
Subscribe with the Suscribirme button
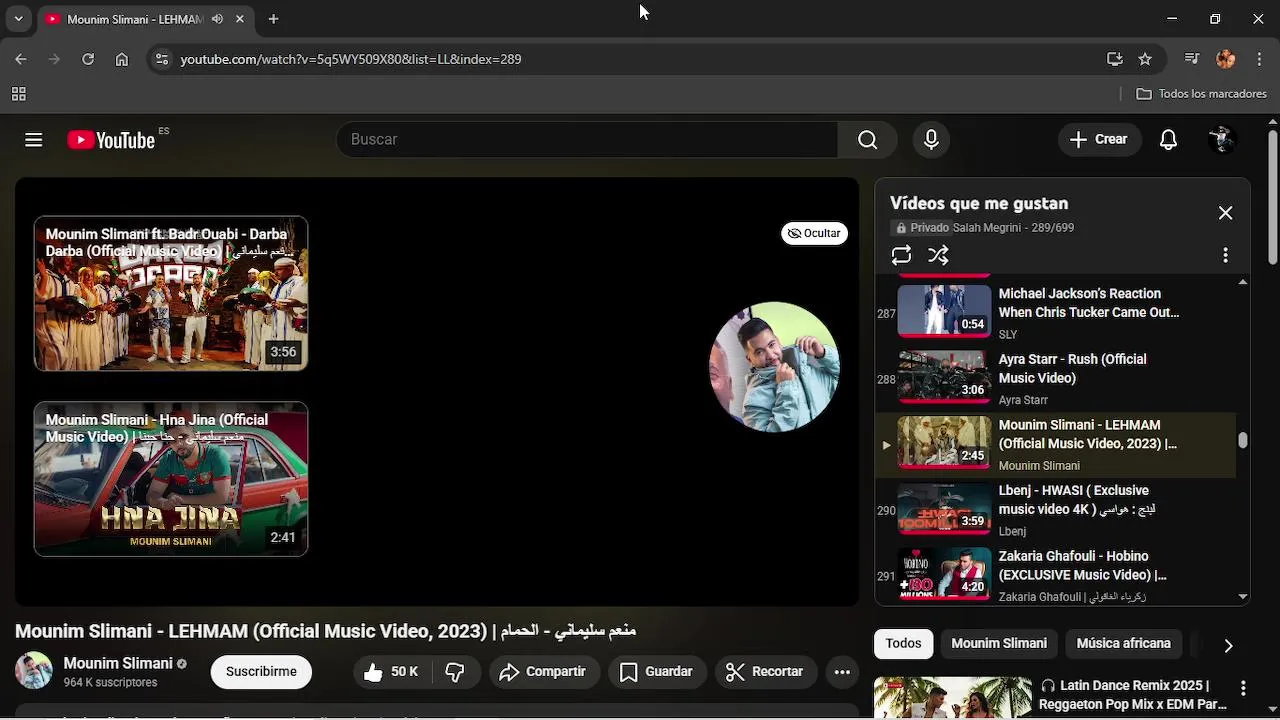(x=261, y=672)
